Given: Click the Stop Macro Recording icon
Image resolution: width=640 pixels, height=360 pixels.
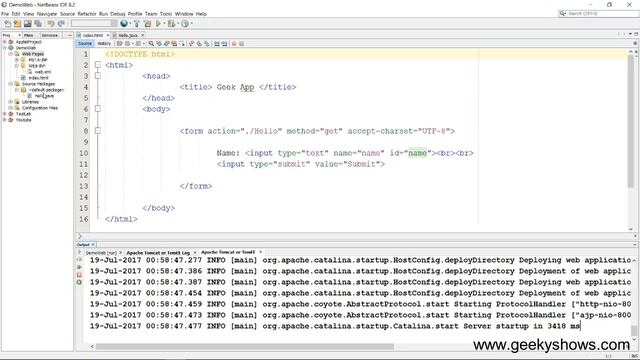Looking at the screenshot, I should point(241,44).
